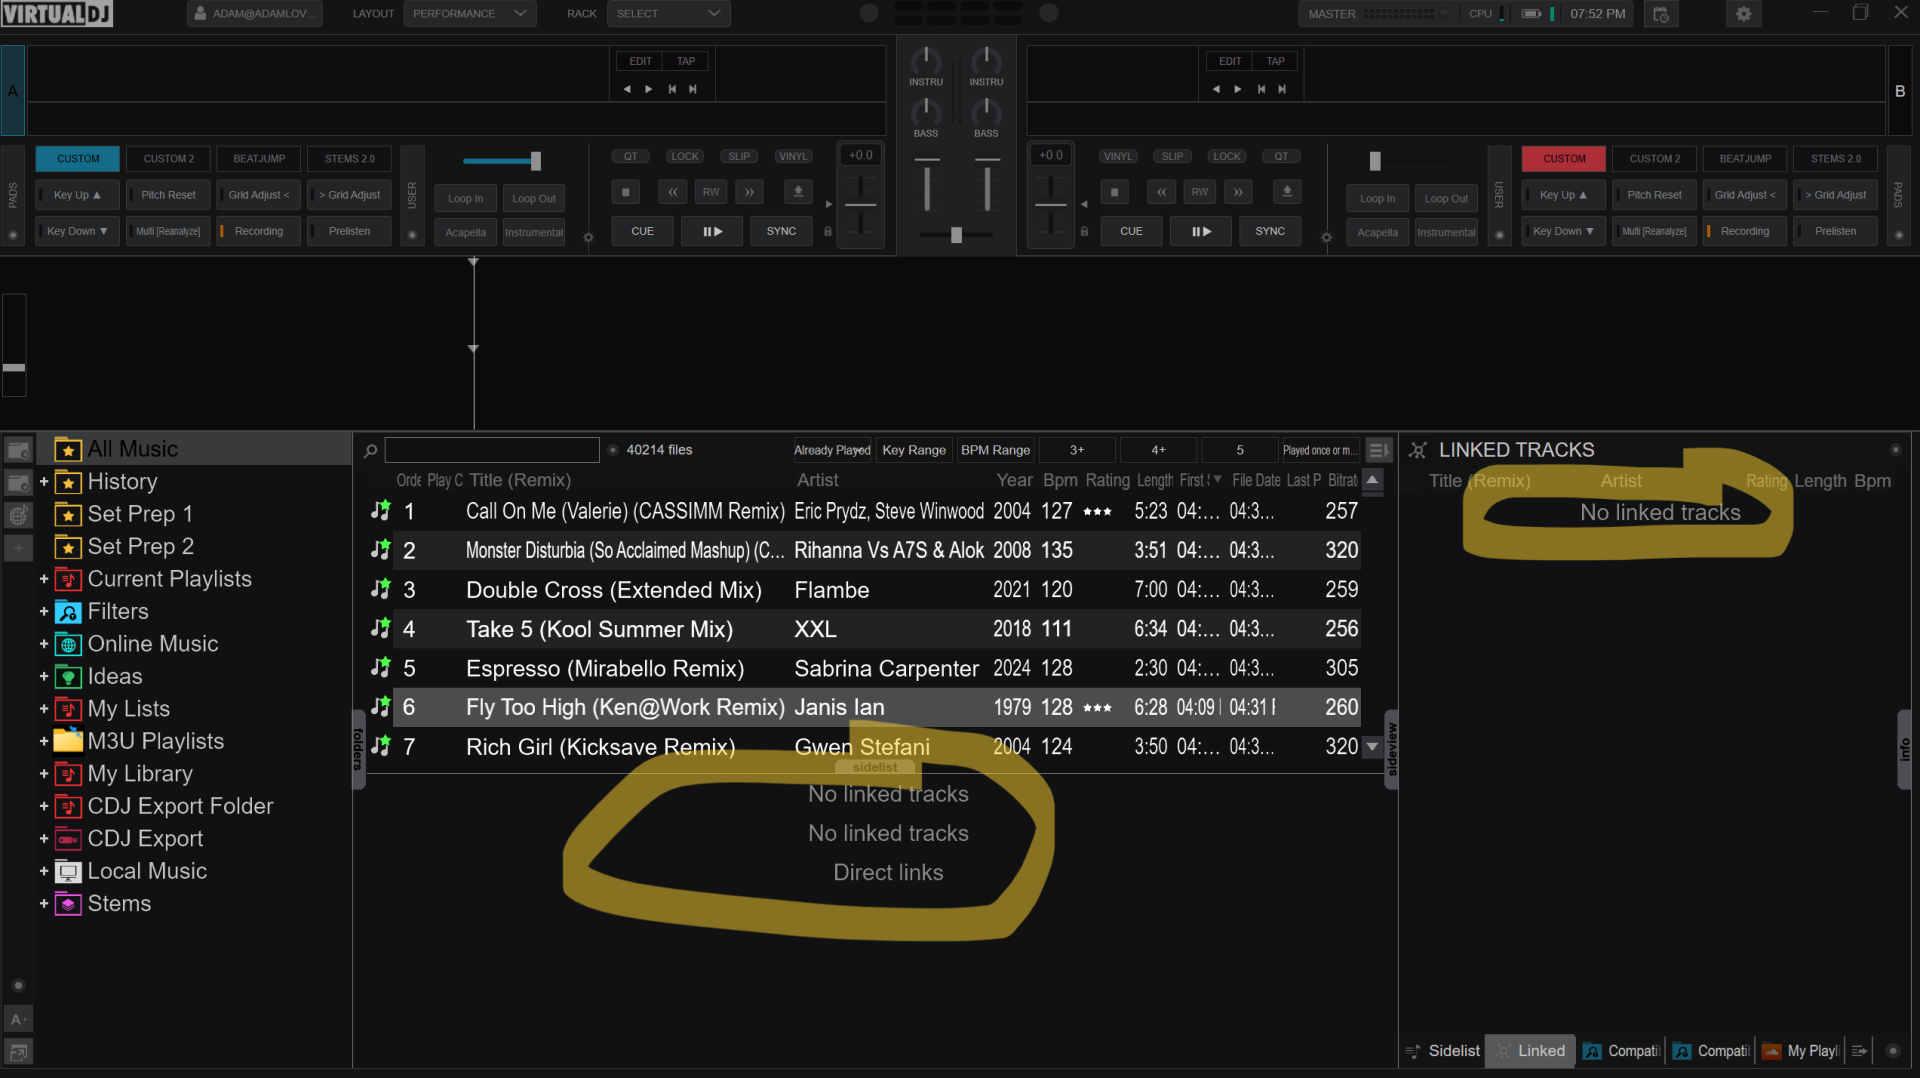Toggle deck B SLIP mode
Screen dimensions: 1920x1078
point(1173,157)
